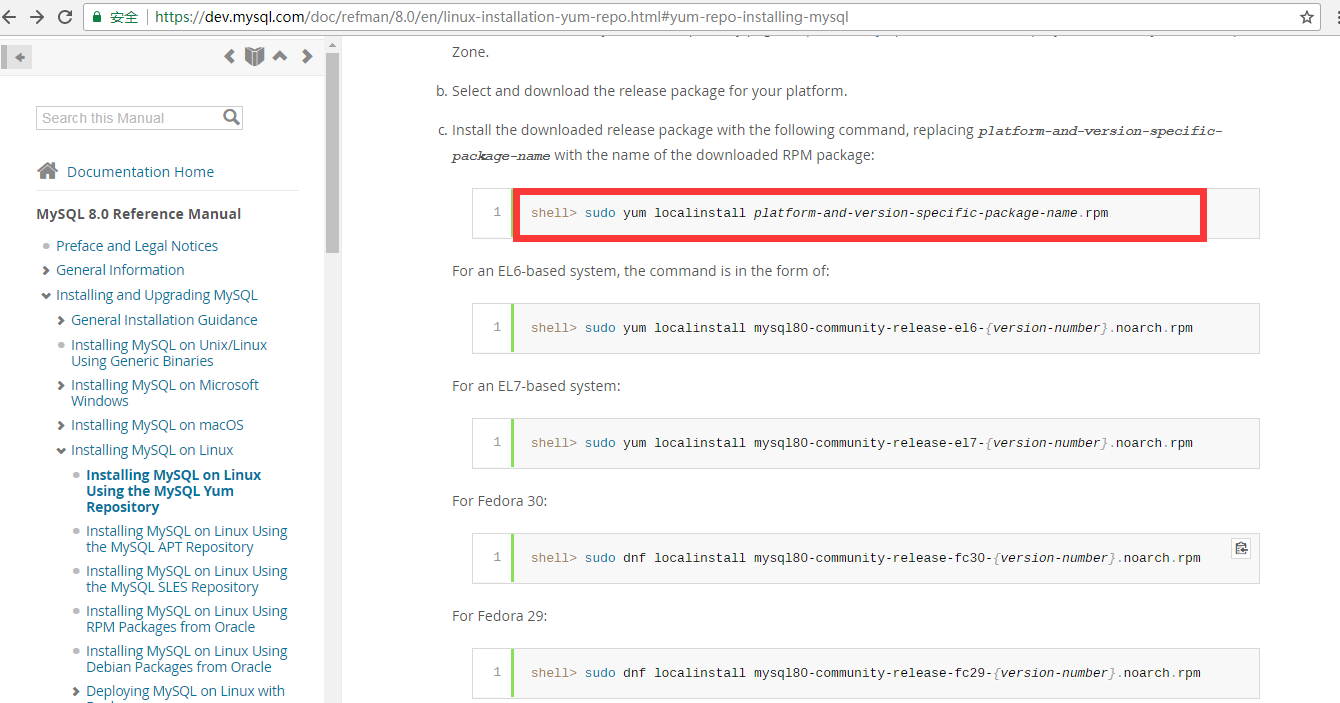Select Installing MySQL Using the MySQL Yum Repository
Viewport: 1340px width, 703px height.
tap(174, 491)
